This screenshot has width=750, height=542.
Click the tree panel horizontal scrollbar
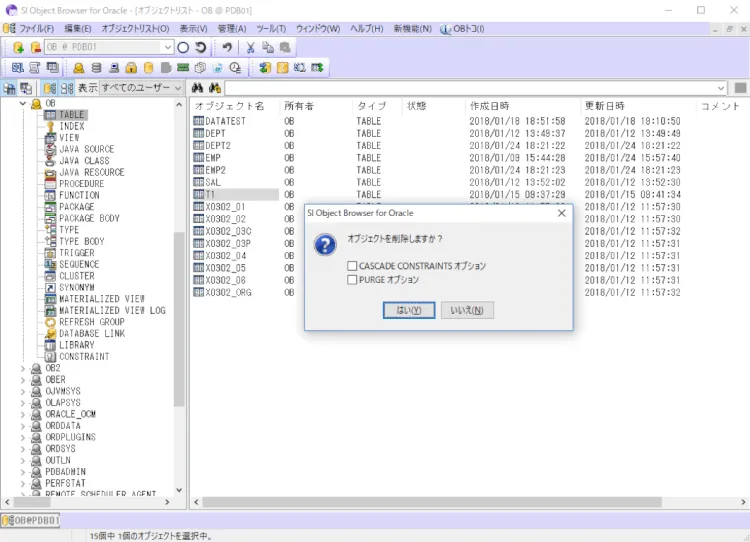[32, 502]
